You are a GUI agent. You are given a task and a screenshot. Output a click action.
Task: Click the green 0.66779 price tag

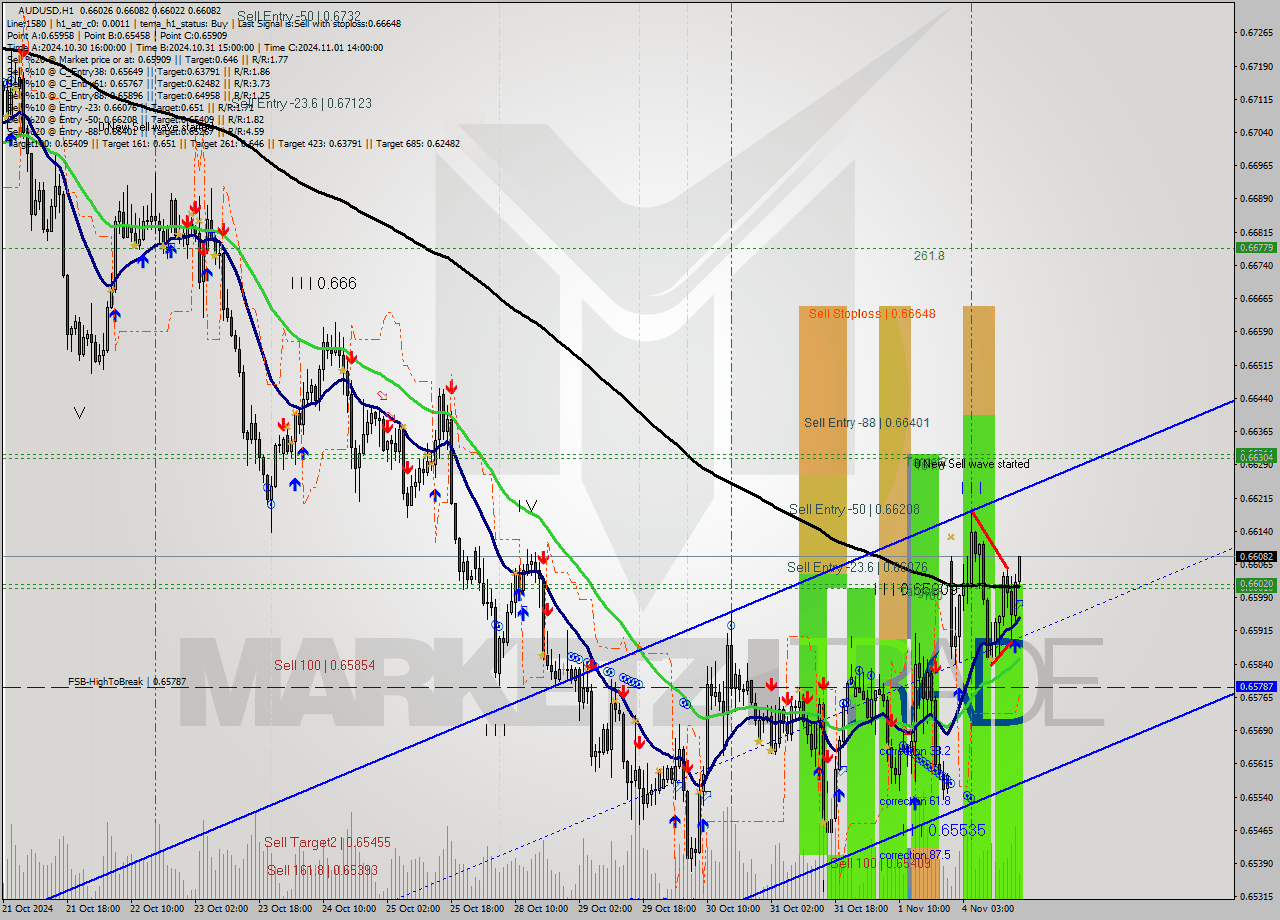(1256, 247)
